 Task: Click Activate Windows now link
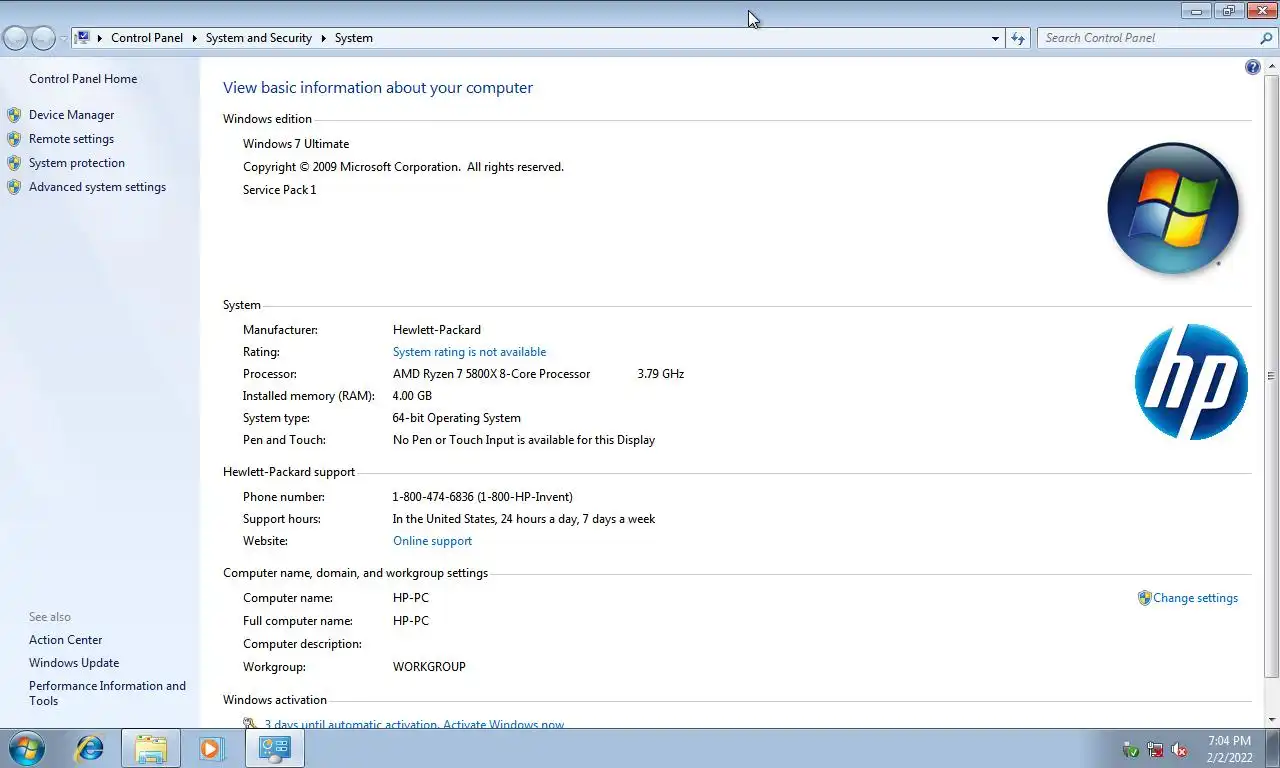[x=503, y=724]
